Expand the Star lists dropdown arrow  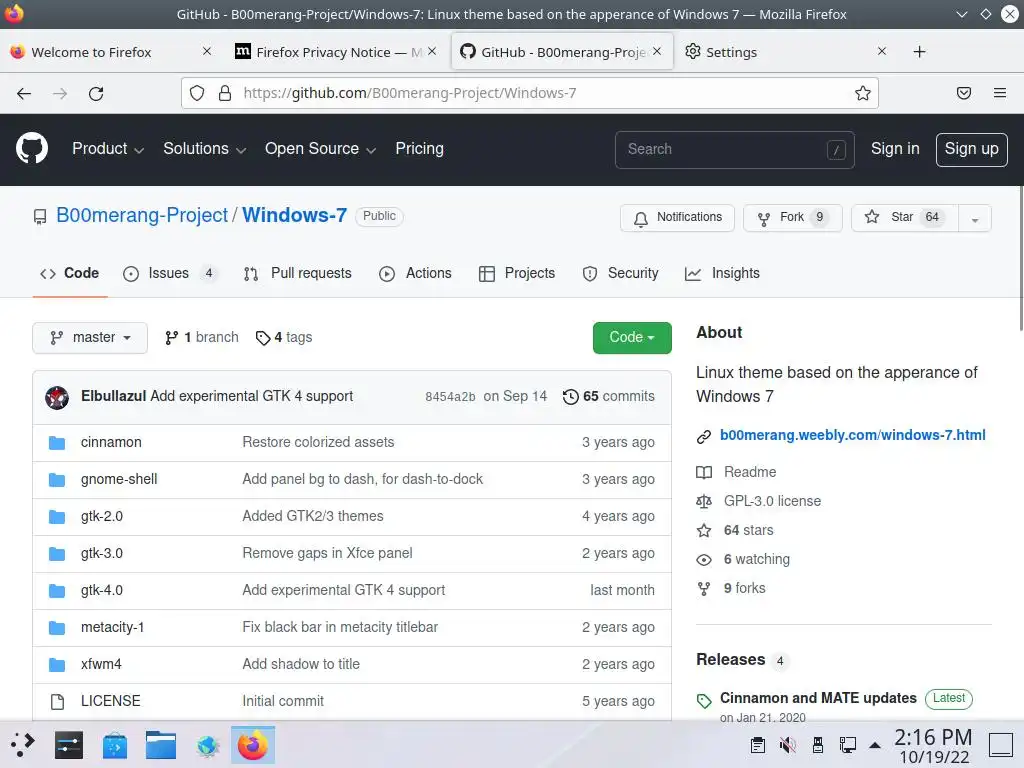[974, 218]
